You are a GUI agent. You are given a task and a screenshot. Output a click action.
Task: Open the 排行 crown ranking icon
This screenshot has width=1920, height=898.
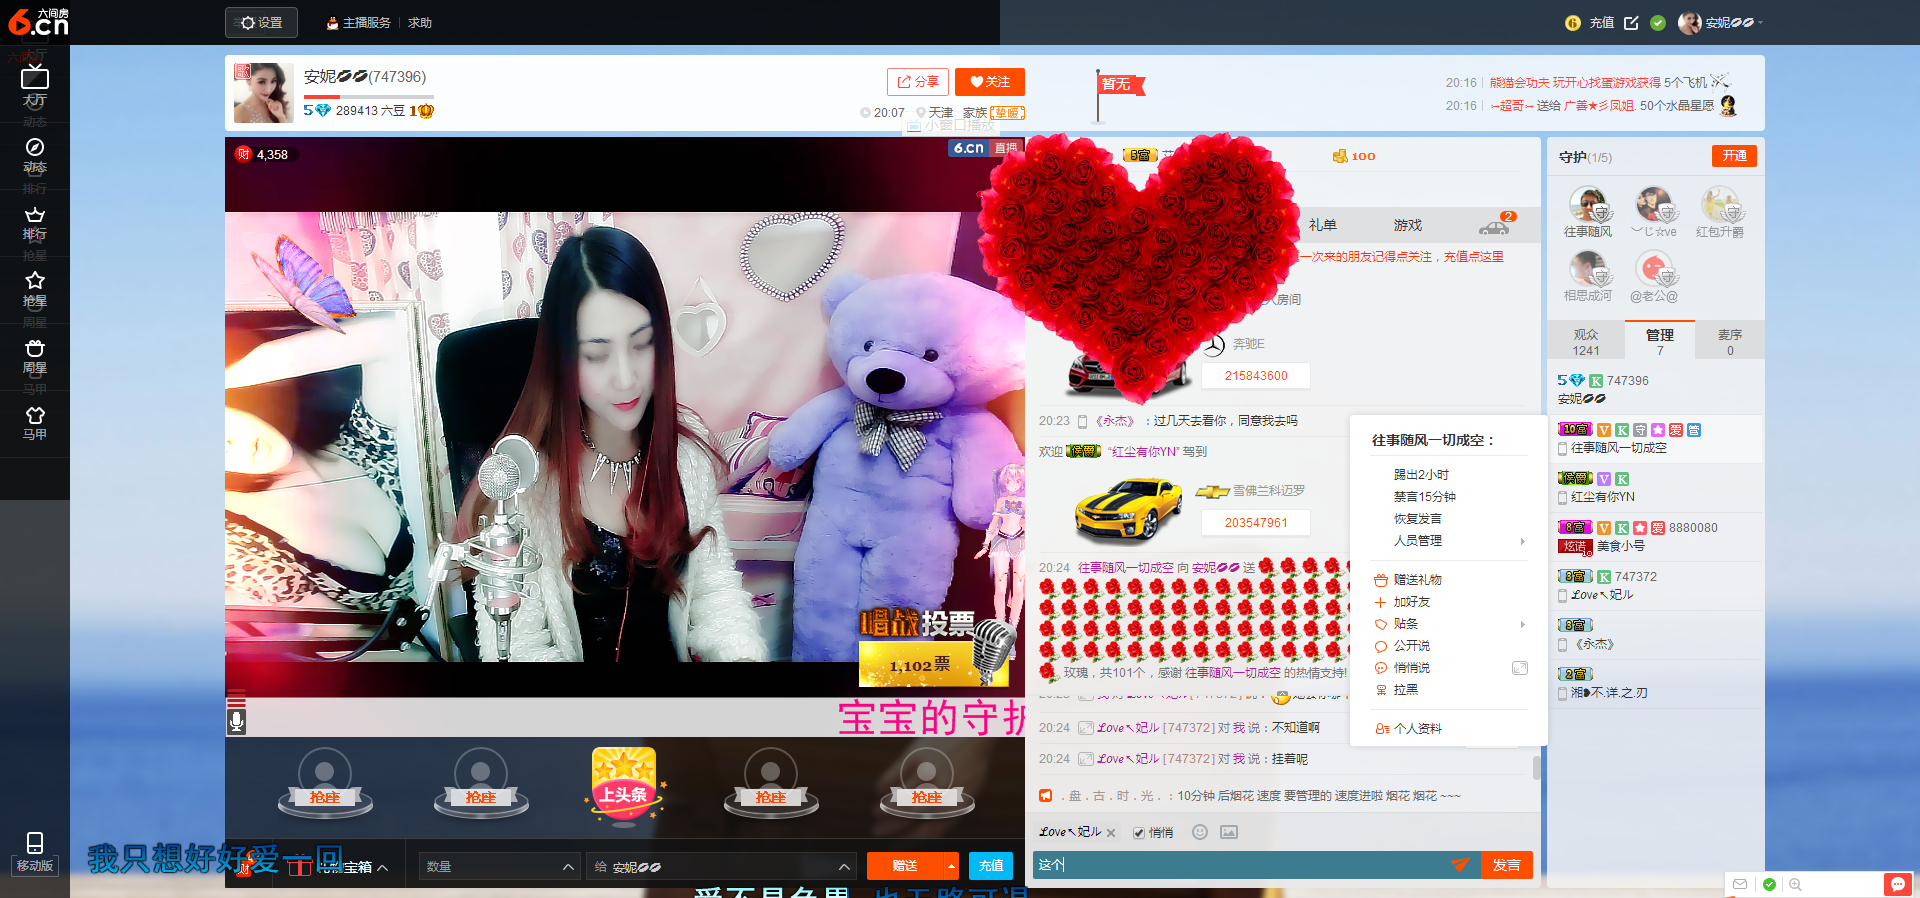35,222
